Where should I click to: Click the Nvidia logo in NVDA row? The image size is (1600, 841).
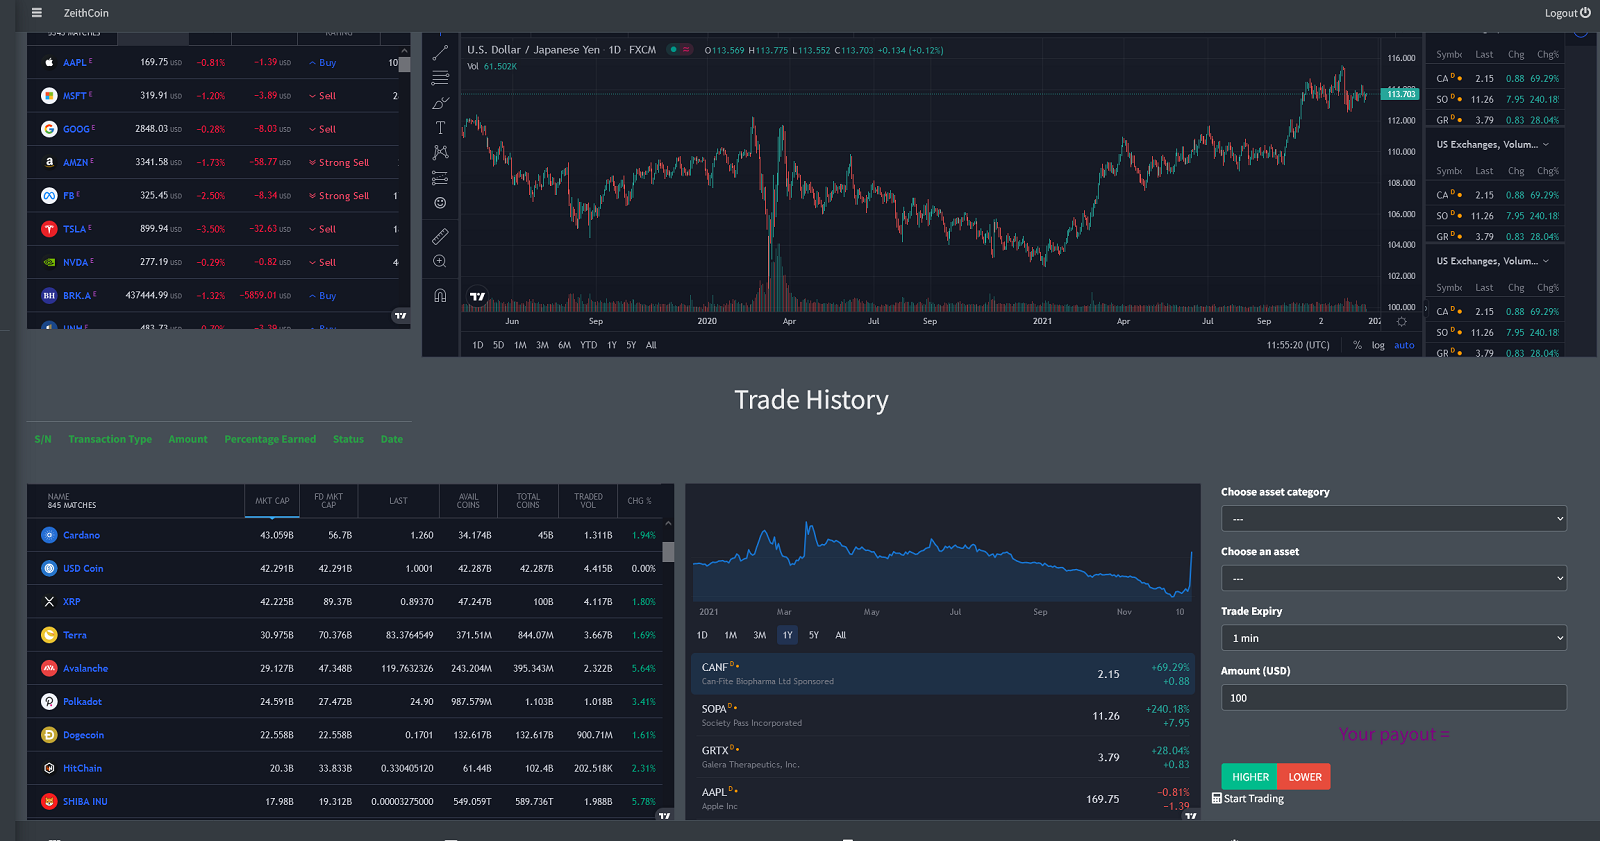49,262
